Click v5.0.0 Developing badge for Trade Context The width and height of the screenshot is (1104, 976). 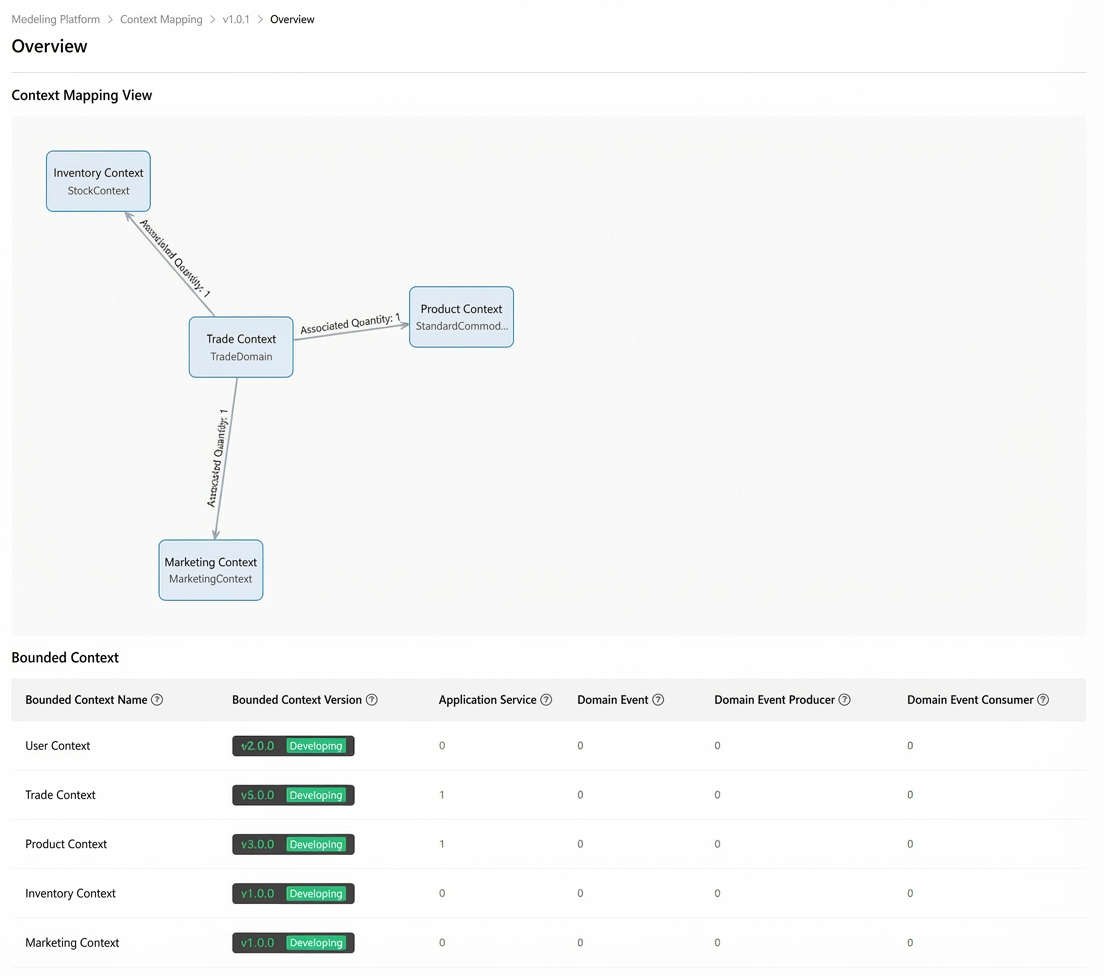[x=294, y=795]
